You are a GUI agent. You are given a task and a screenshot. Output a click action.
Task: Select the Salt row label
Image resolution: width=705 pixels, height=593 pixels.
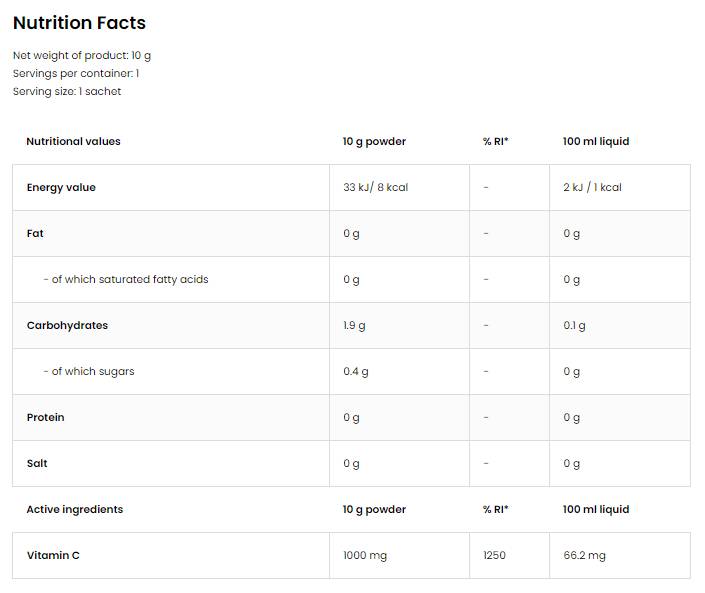click(x=37, y=464)
